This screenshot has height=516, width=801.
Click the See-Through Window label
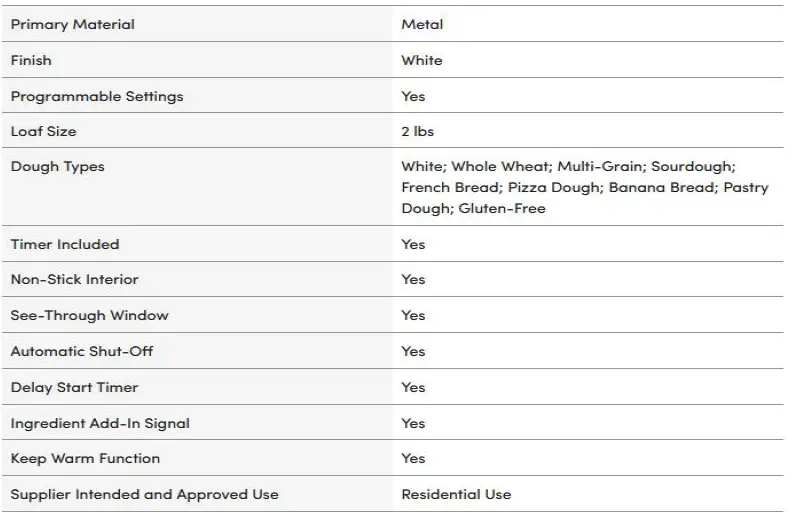click(90, 315)
